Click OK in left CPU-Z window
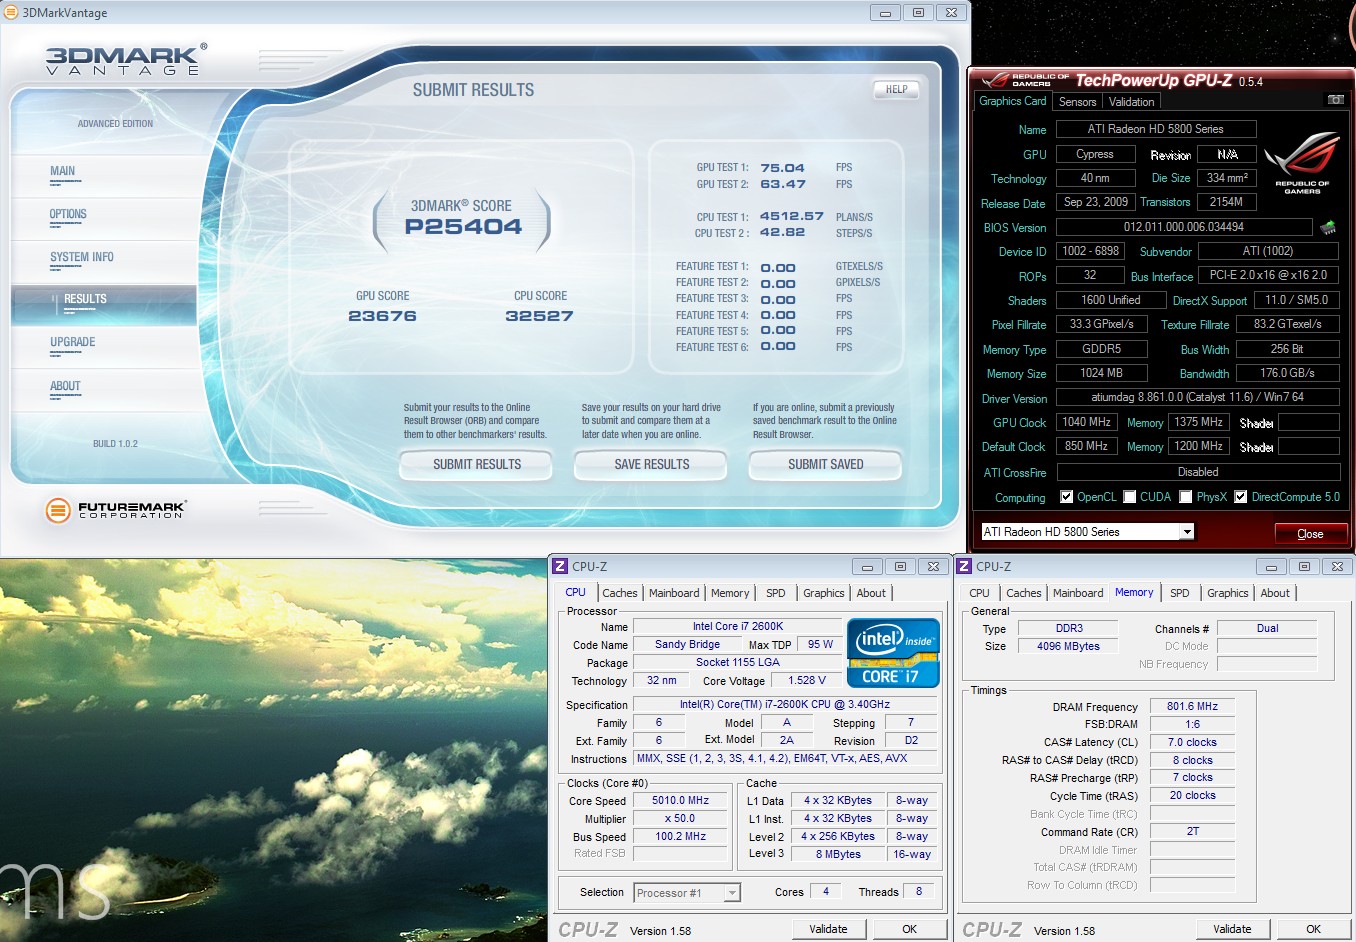 [910, 929]
